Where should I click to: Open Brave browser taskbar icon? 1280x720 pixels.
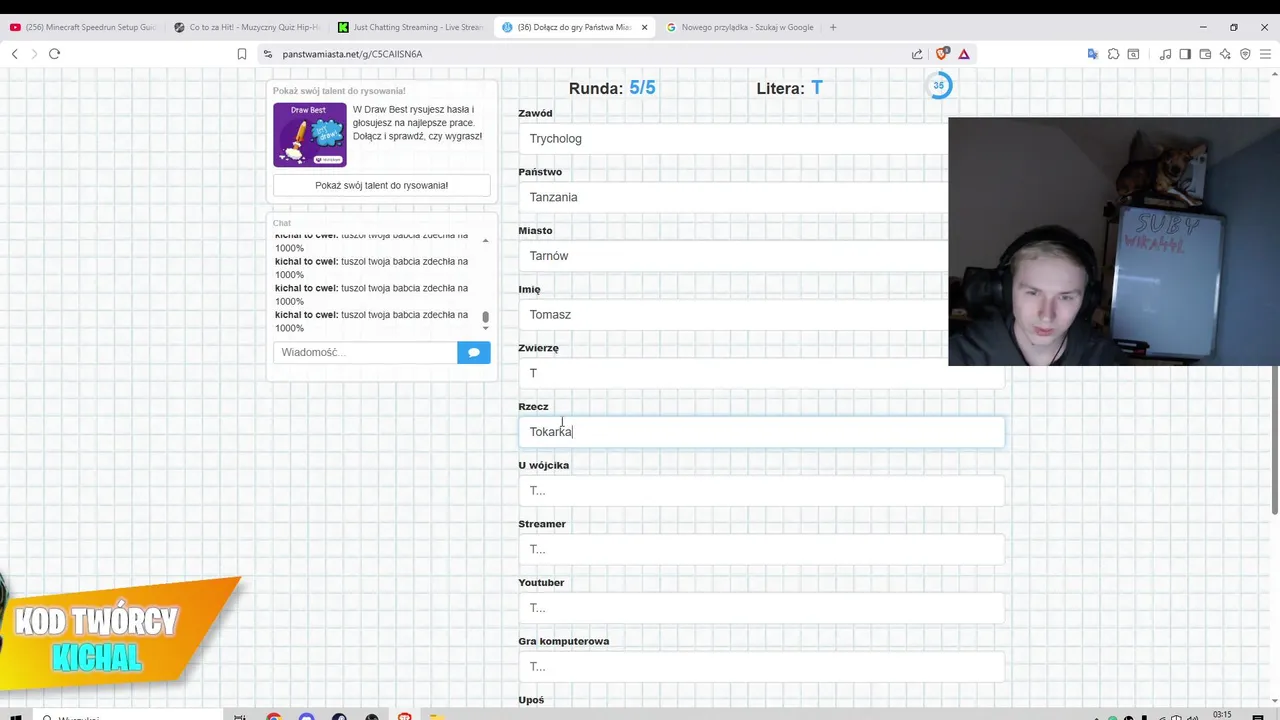[404, 716]
